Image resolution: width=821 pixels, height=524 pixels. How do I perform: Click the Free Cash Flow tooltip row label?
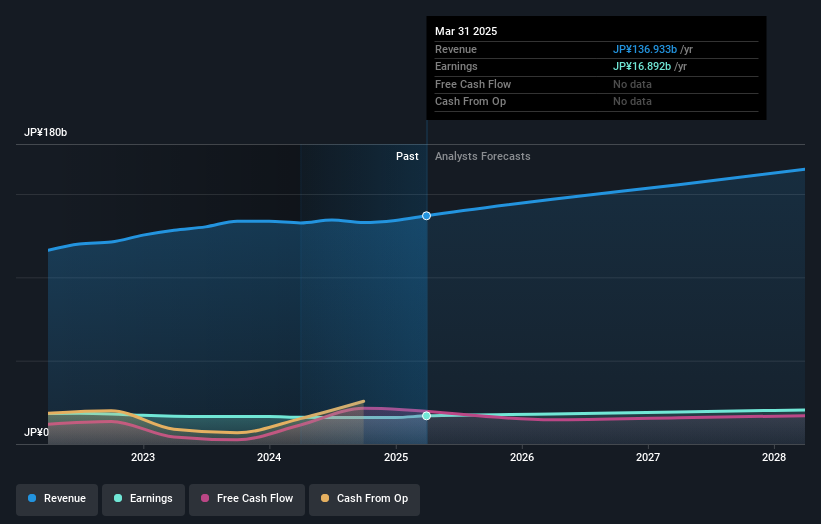(x=473, y=84)
